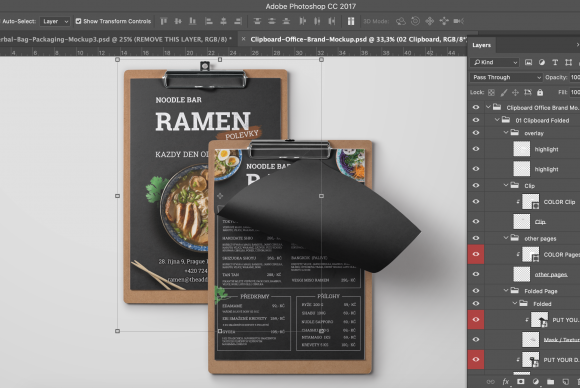The width and height of the screenshot is (580, 388).
Task: Click Lock artboard nesting icon
Action: [x=528, y=92]
